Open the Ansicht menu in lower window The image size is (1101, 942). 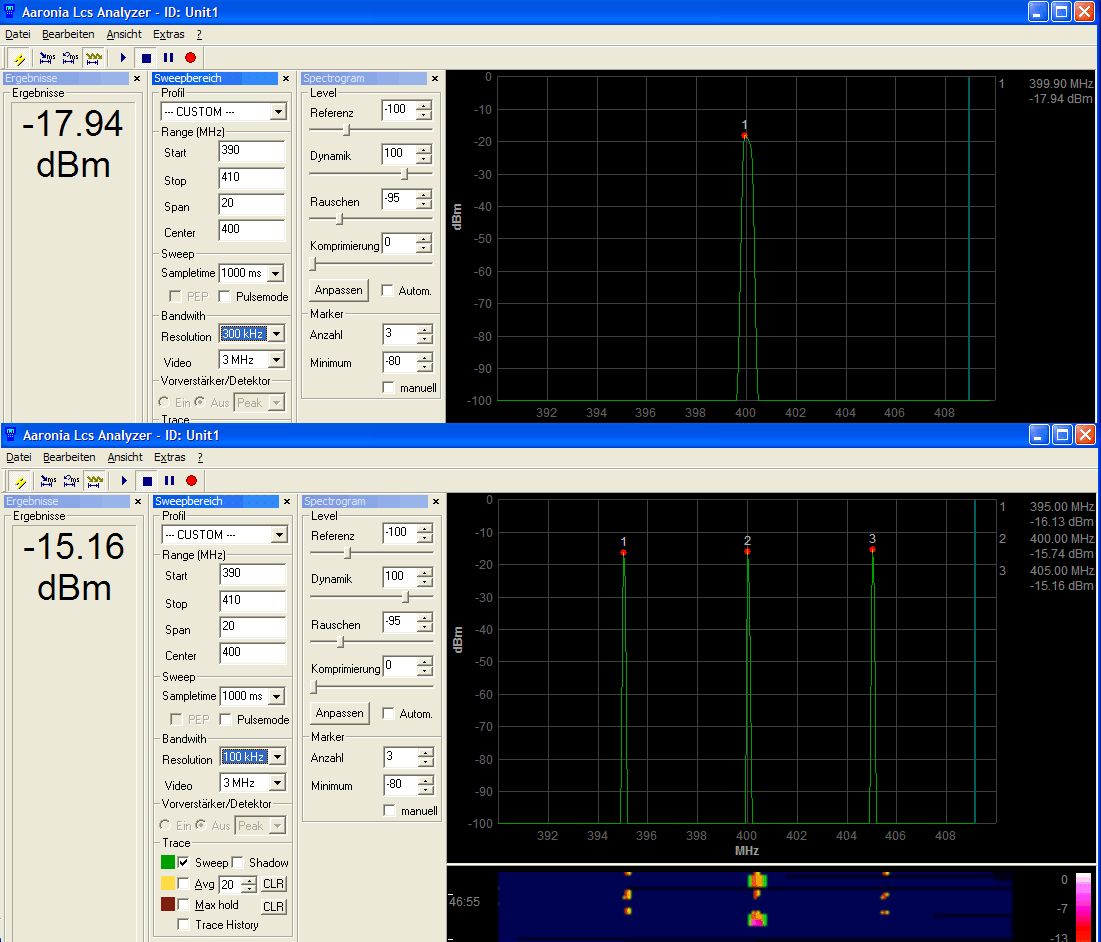click(x=125, y=457)
